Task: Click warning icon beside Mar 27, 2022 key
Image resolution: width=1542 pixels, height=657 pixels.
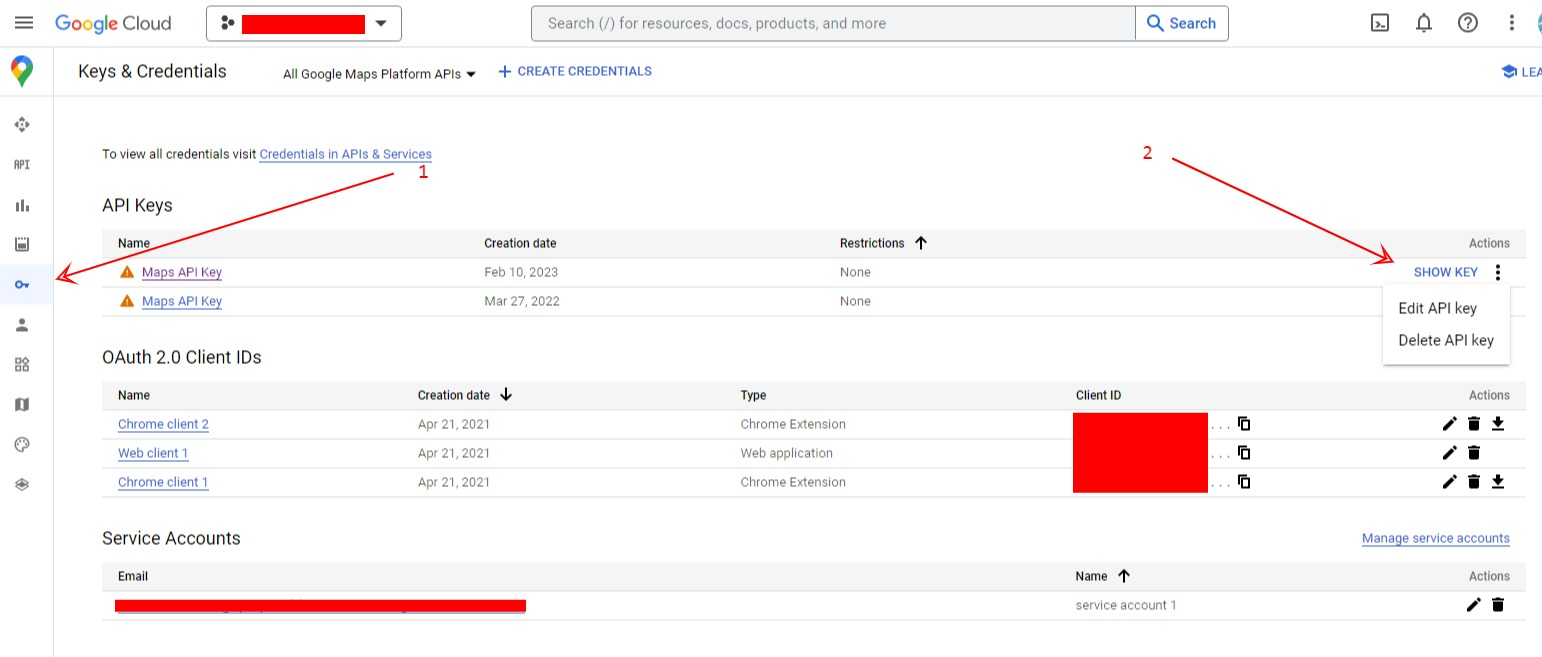Action: point(127,301)
